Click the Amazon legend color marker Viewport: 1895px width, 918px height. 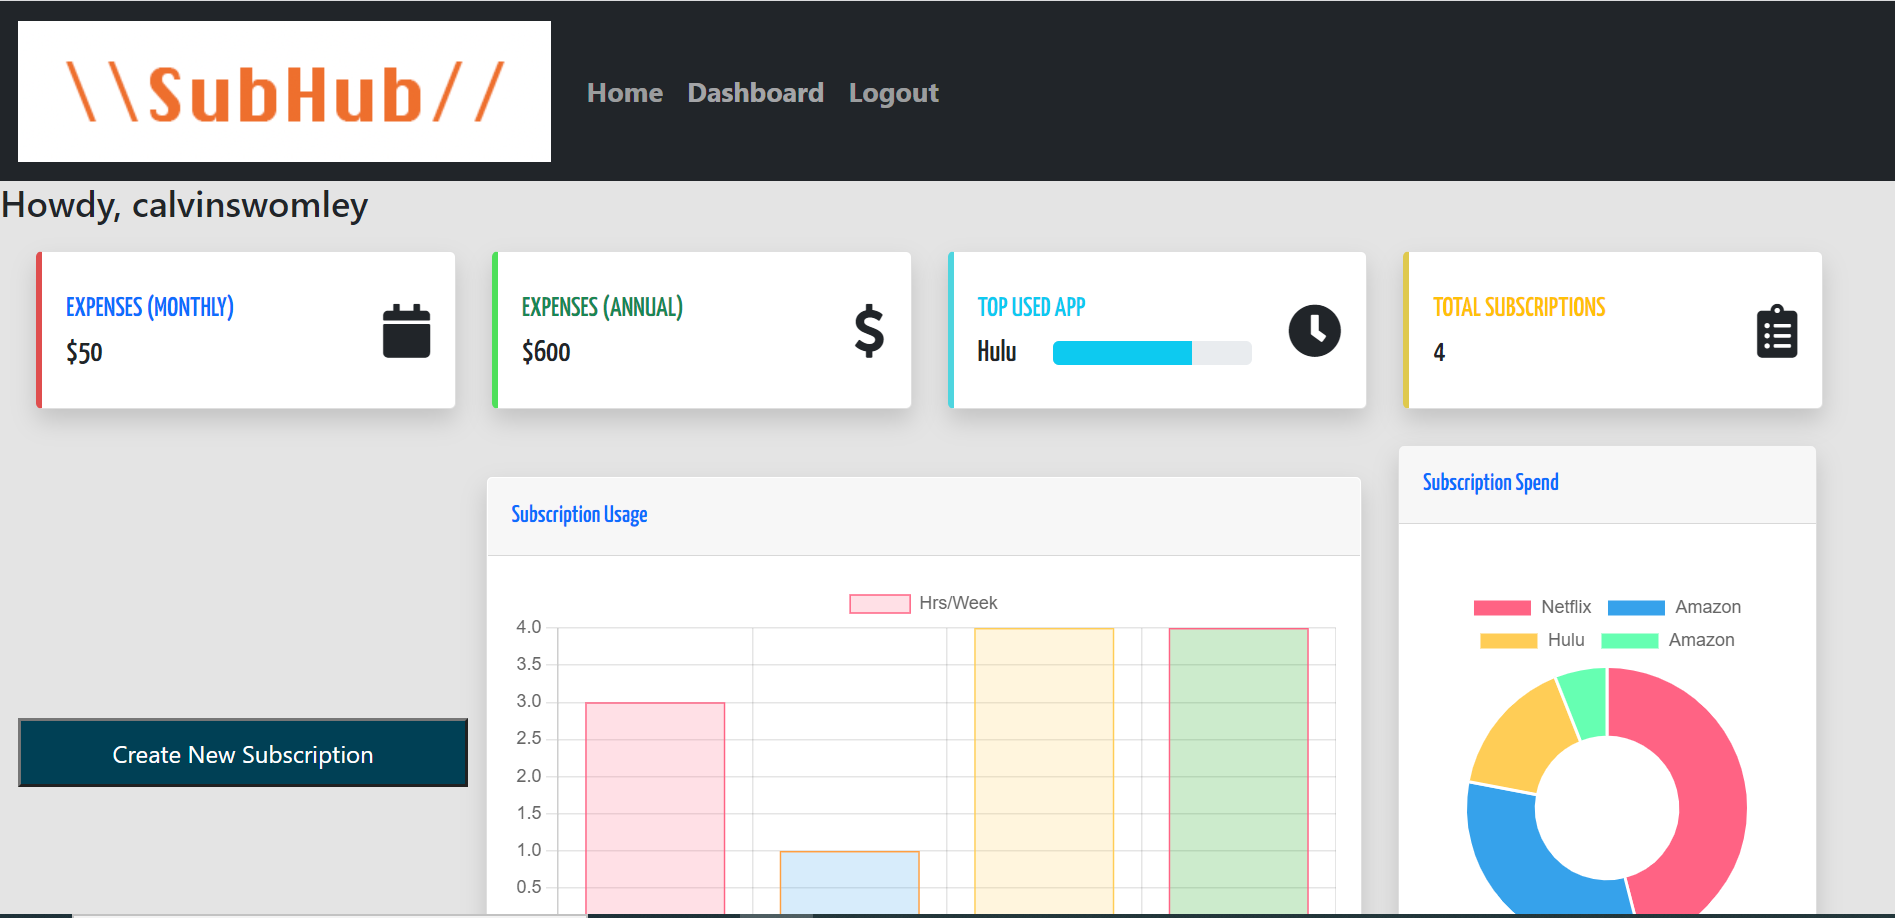1637,607
